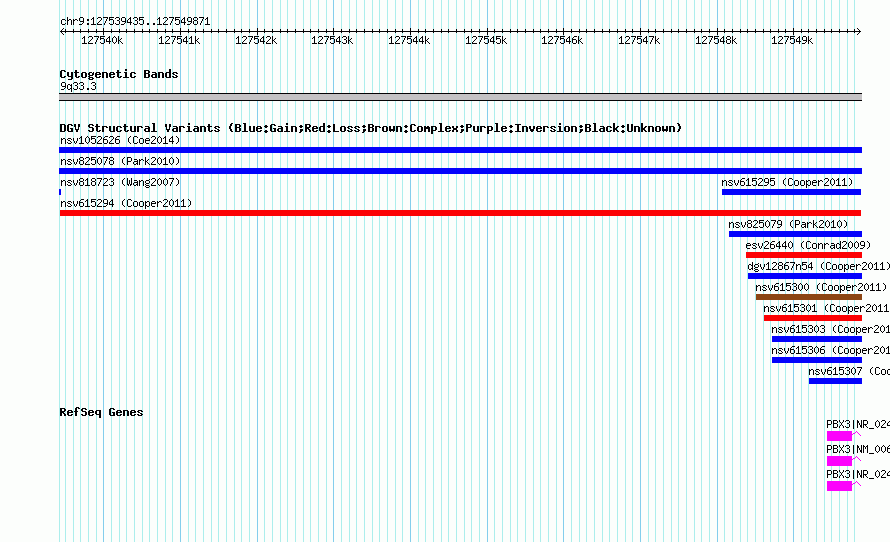
Task: Open the PBX3|NM_006 gene label
Action: click(858, 449)
